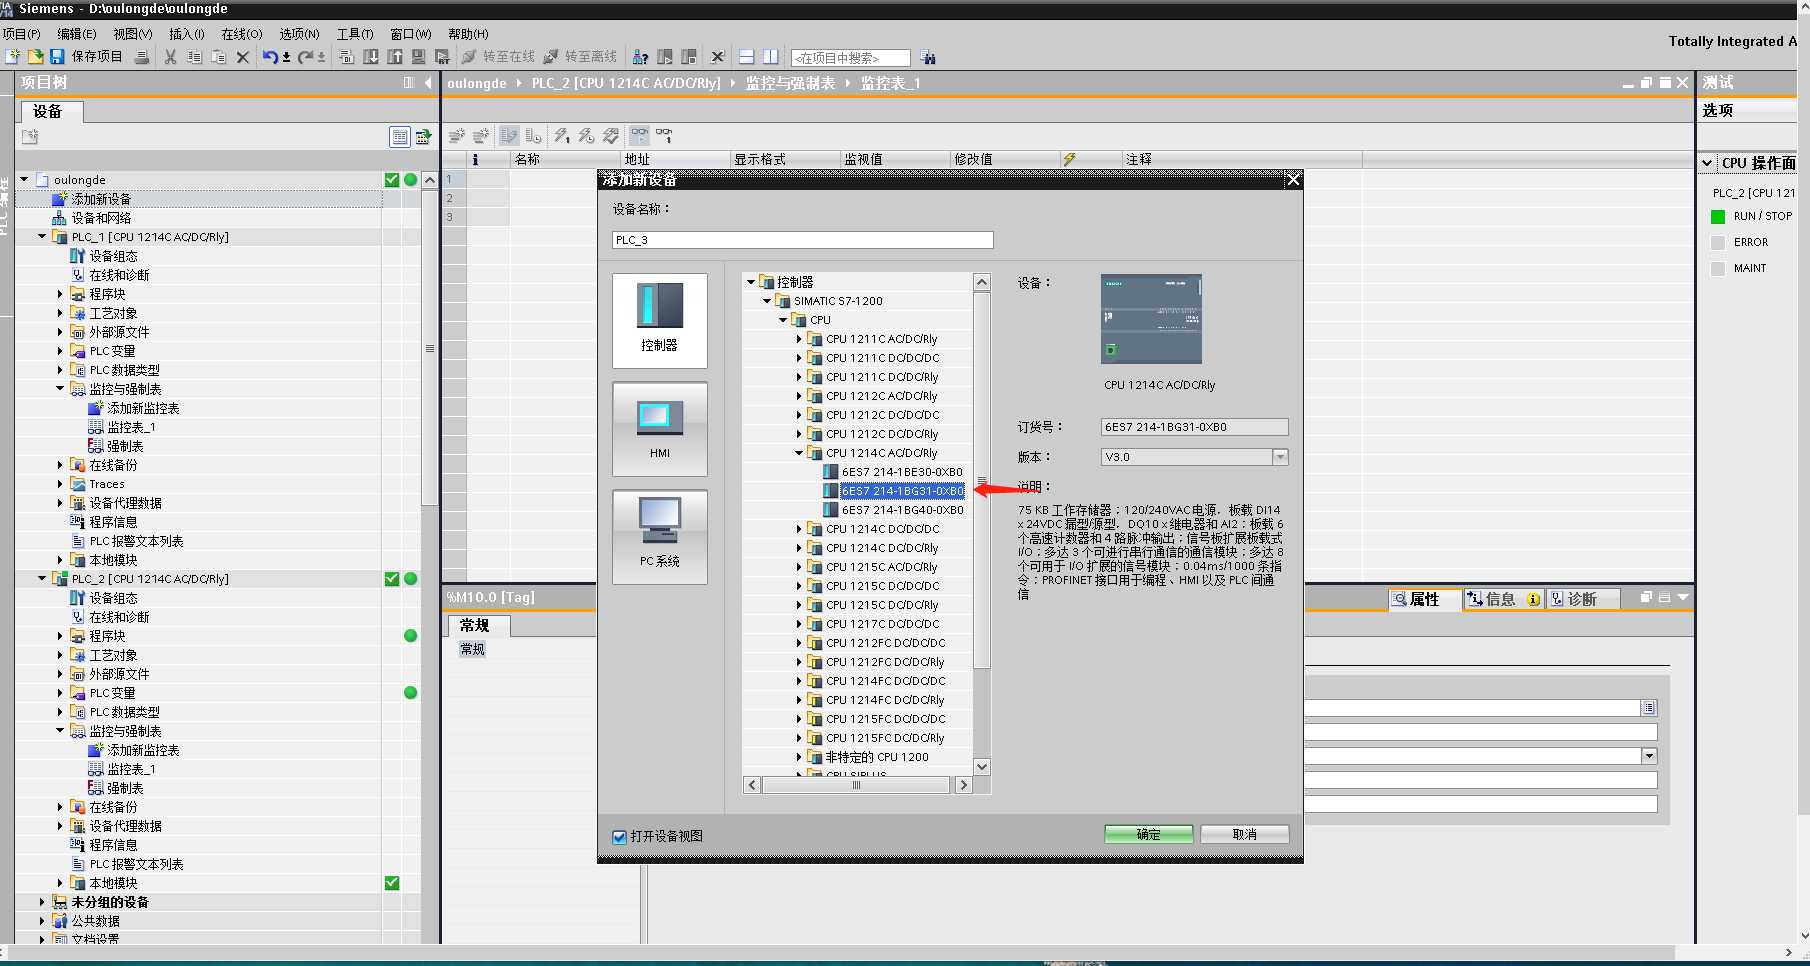
Task: Click 转至离线 go offline button
Action: click(x=580, y=57)
